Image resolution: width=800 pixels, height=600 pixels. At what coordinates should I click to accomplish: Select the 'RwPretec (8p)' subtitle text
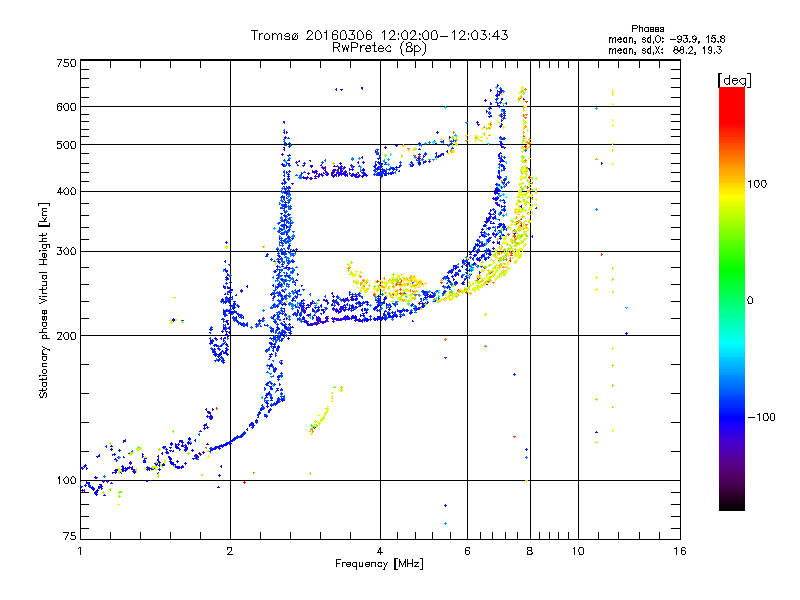point(379,48)
